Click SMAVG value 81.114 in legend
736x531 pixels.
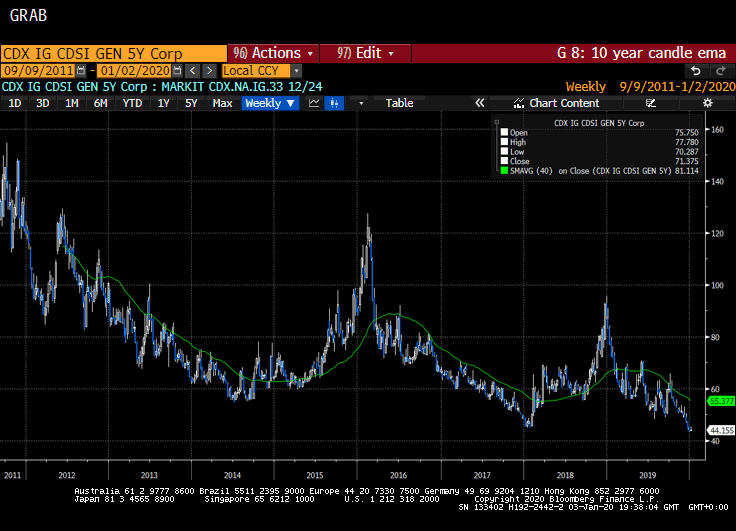[687, 171]
